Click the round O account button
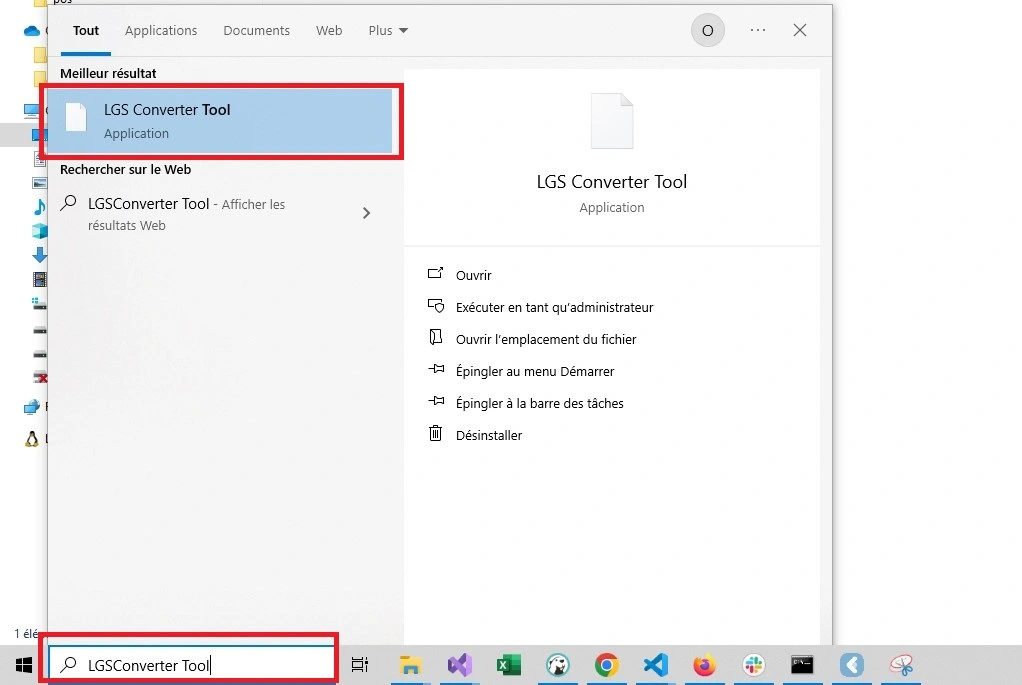This screenshot has height=685, width=1022. click(x=708, y=31)
